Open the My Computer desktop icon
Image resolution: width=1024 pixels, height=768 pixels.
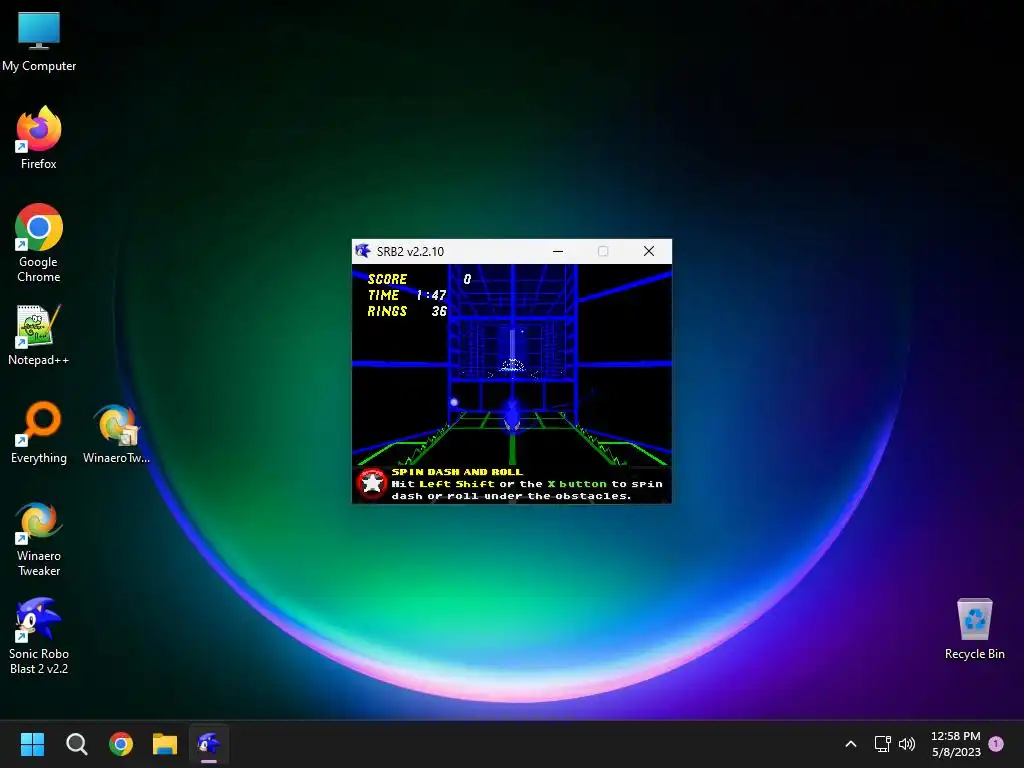[x=39, y=42]
